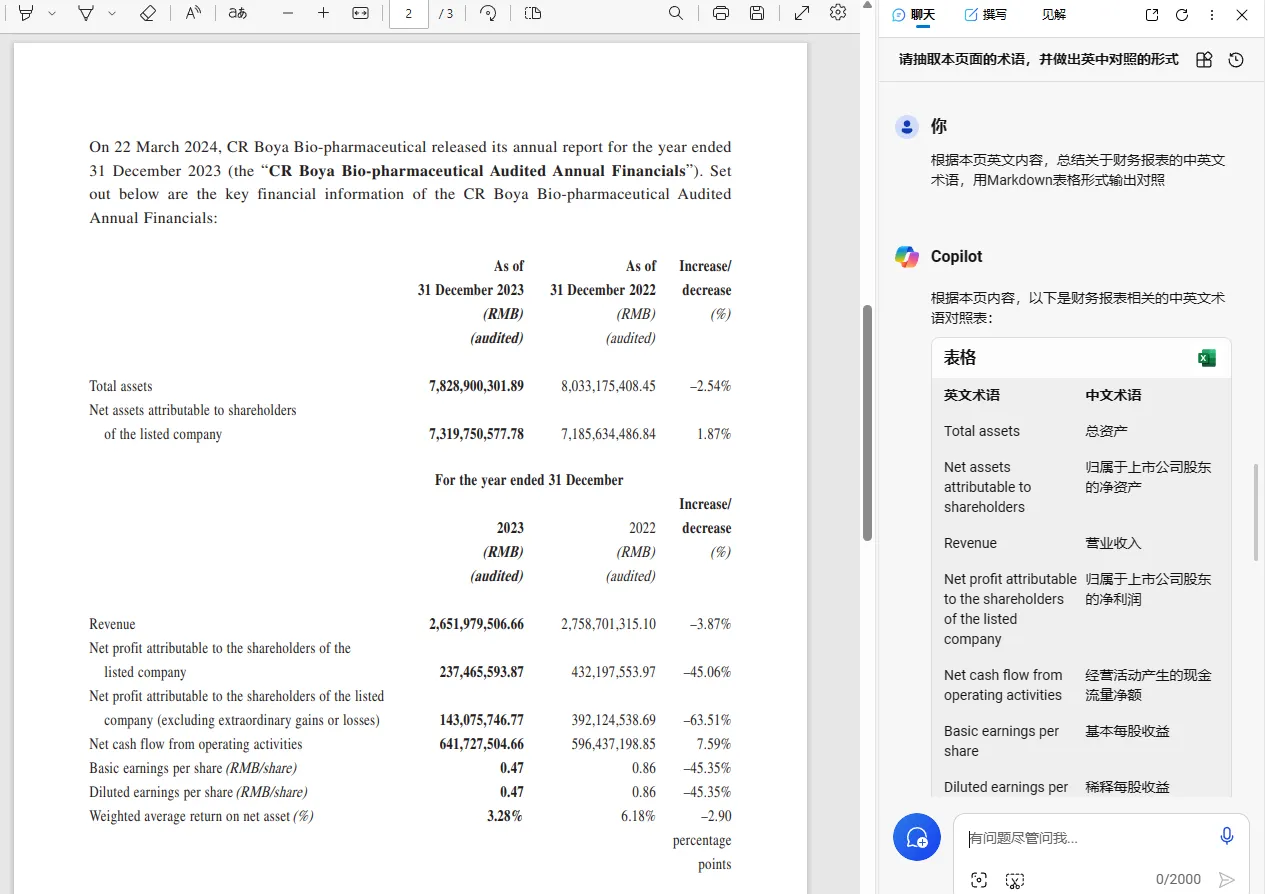
Task: Click the 0/2000 character counter
Action: click(1178, 880)
